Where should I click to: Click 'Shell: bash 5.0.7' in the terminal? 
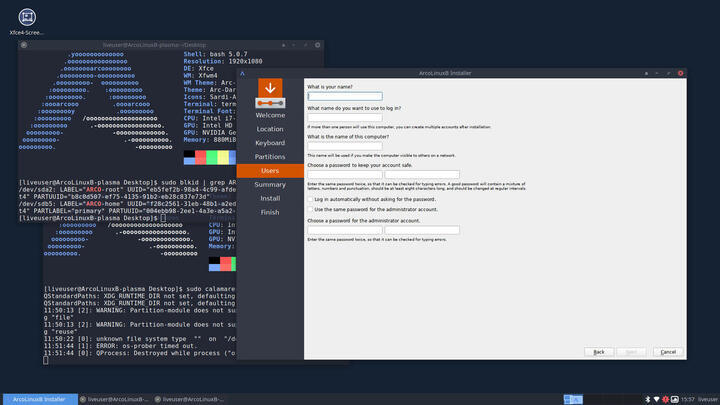[x=215, y=54]
